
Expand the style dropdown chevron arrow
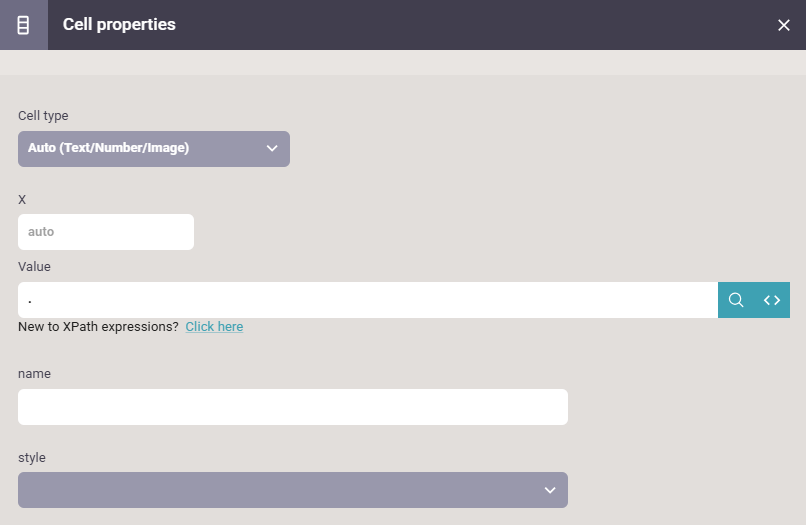click(550, 490)
